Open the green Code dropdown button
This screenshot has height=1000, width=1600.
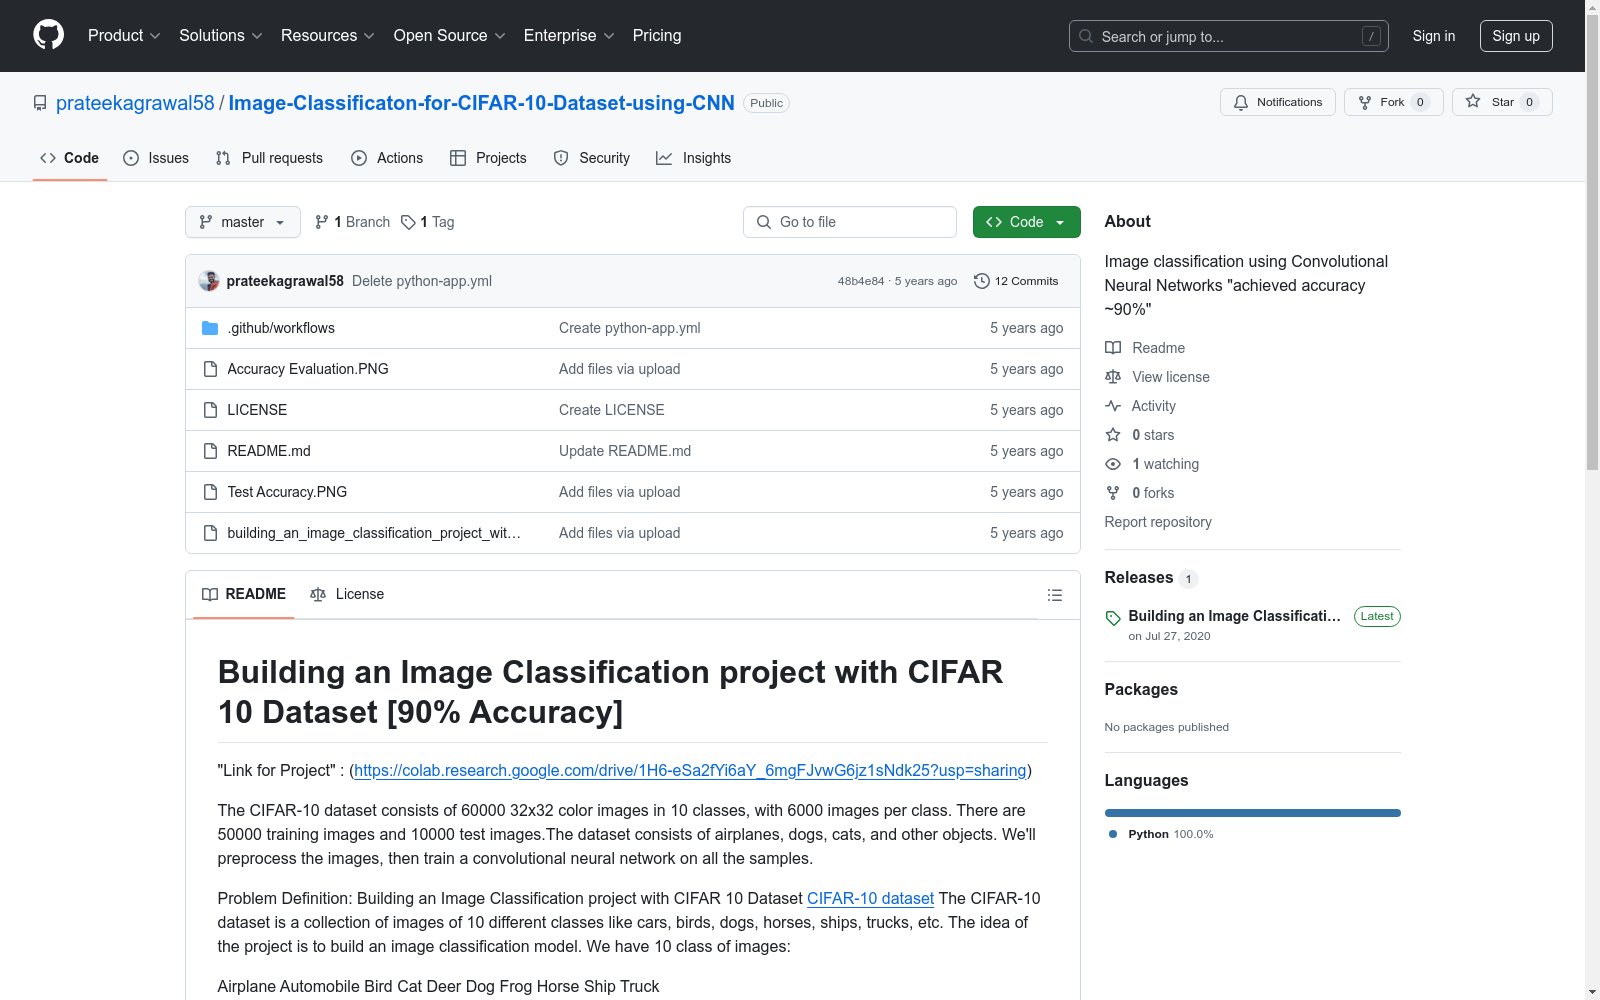(x=1026, y=222)
